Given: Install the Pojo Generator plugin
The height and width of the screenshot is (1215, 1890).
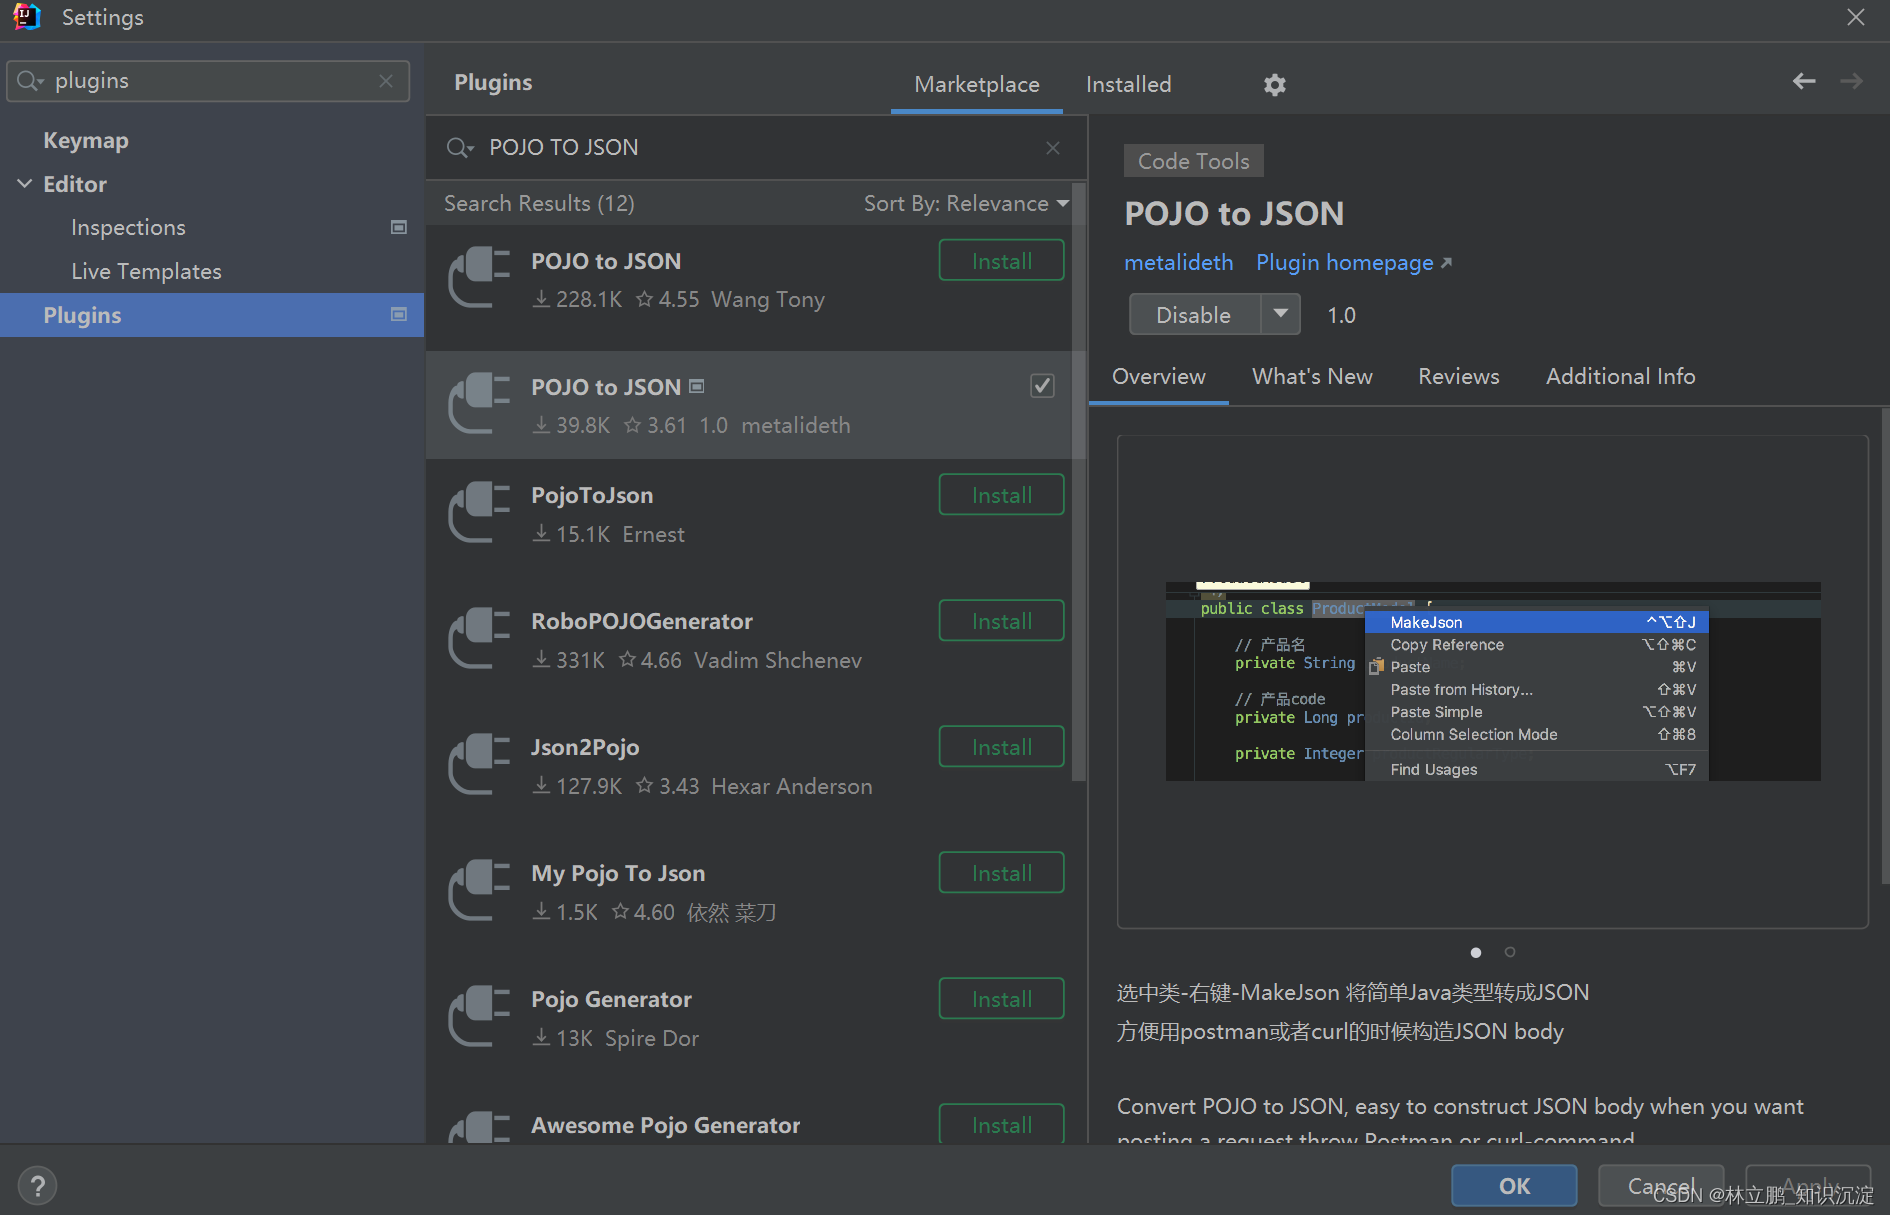Looking at the screenshot, I should (1001, 999).
